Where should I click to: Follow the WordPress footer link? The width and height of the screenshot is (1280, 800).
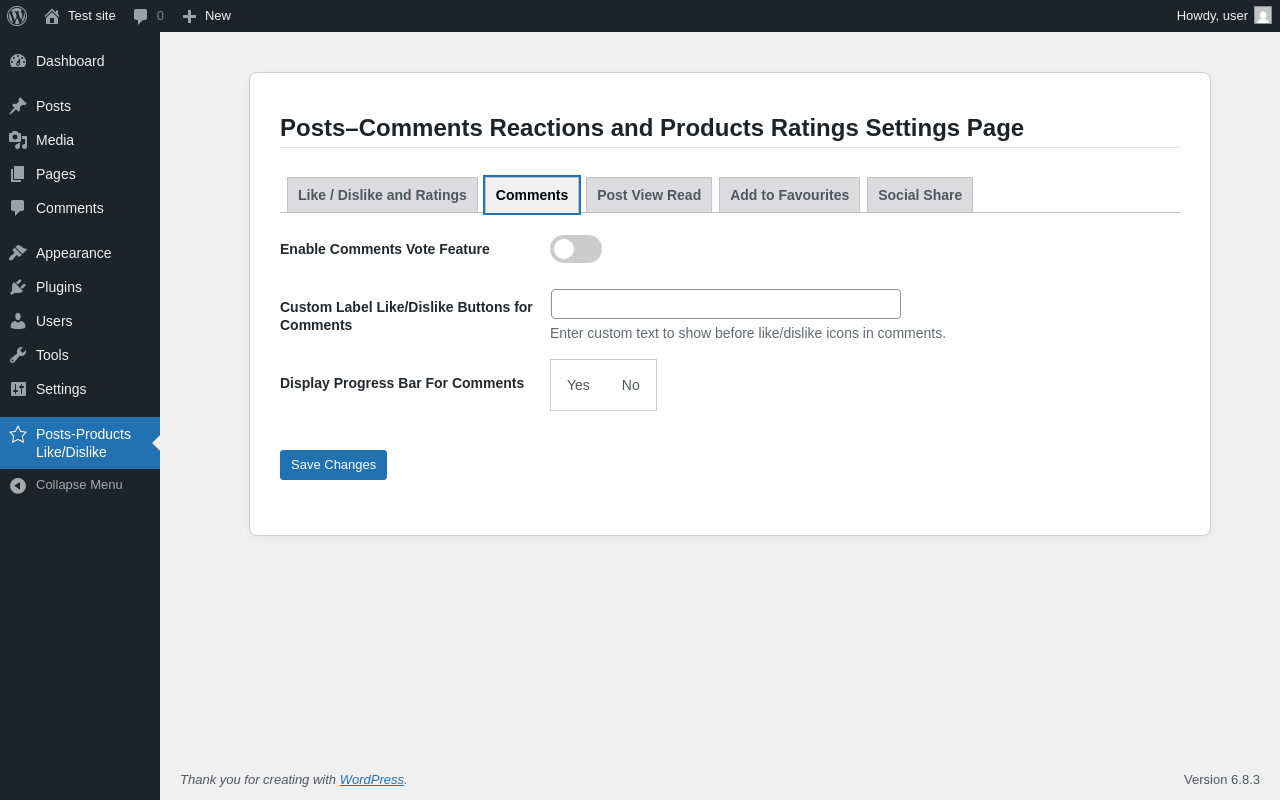coord(372,779)
